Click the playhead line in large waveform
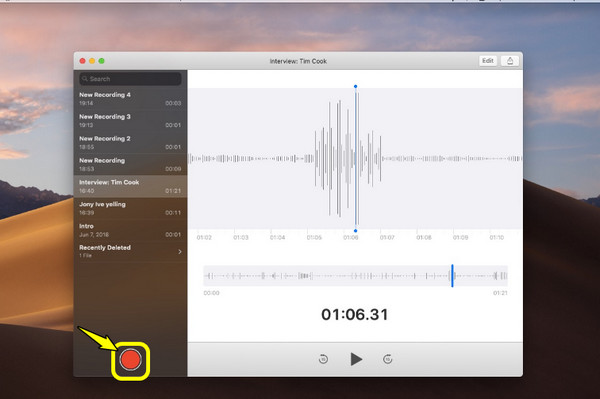600x399 pixels. coord(355,158)
